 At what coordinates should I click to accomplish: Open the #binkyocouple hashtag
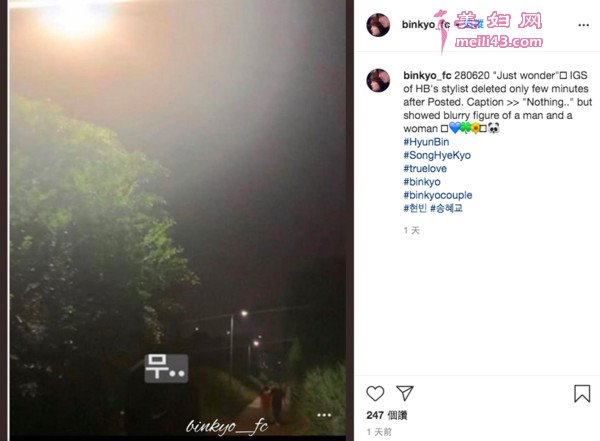pos(437,195)
